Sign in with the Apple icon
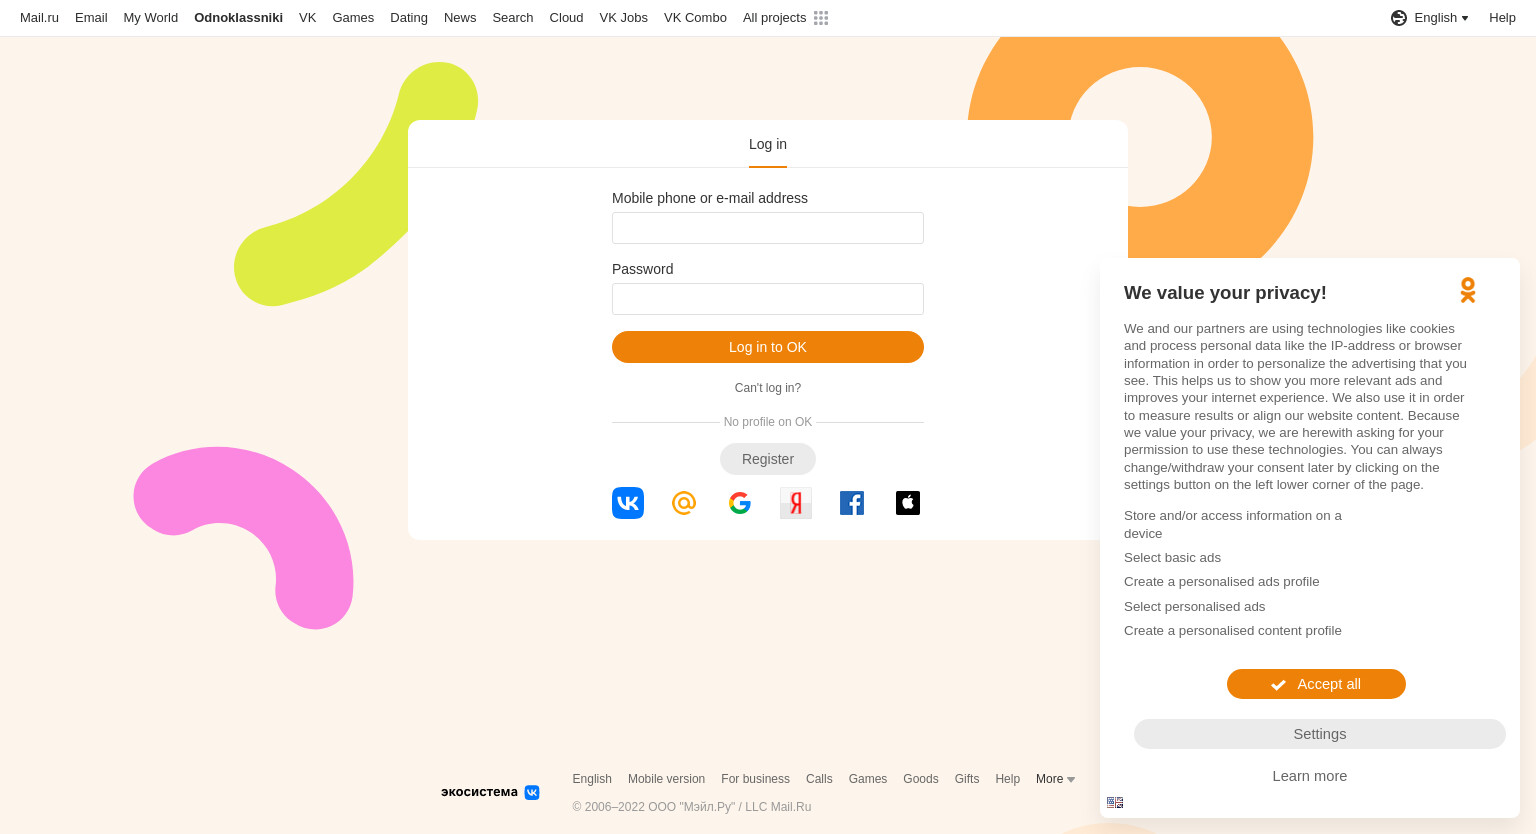1536x834 pixels. (908, 503)
